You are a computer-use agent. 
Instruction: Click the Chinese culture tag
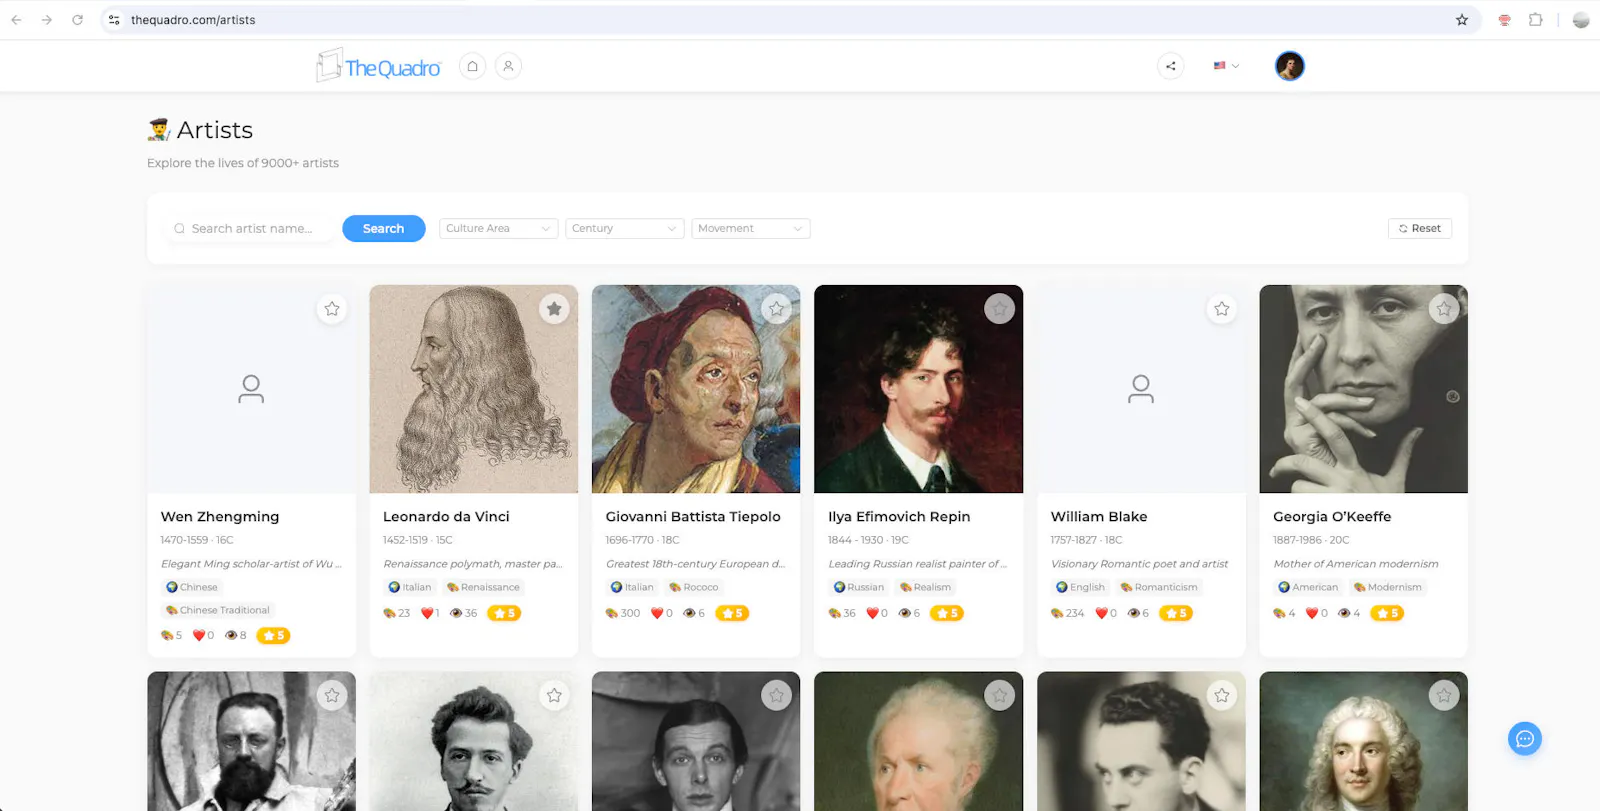click(x=192, y=587)
